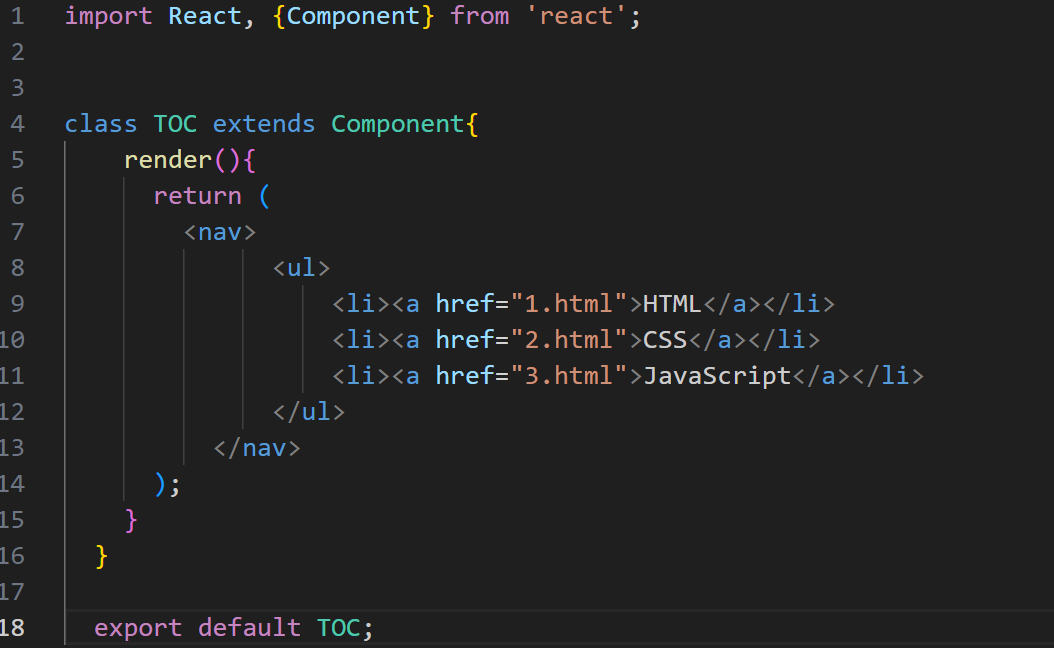The height and width of the screenshot is (648, 1054).
Task: Click the 'react' string literal
Action: [576, 16]
